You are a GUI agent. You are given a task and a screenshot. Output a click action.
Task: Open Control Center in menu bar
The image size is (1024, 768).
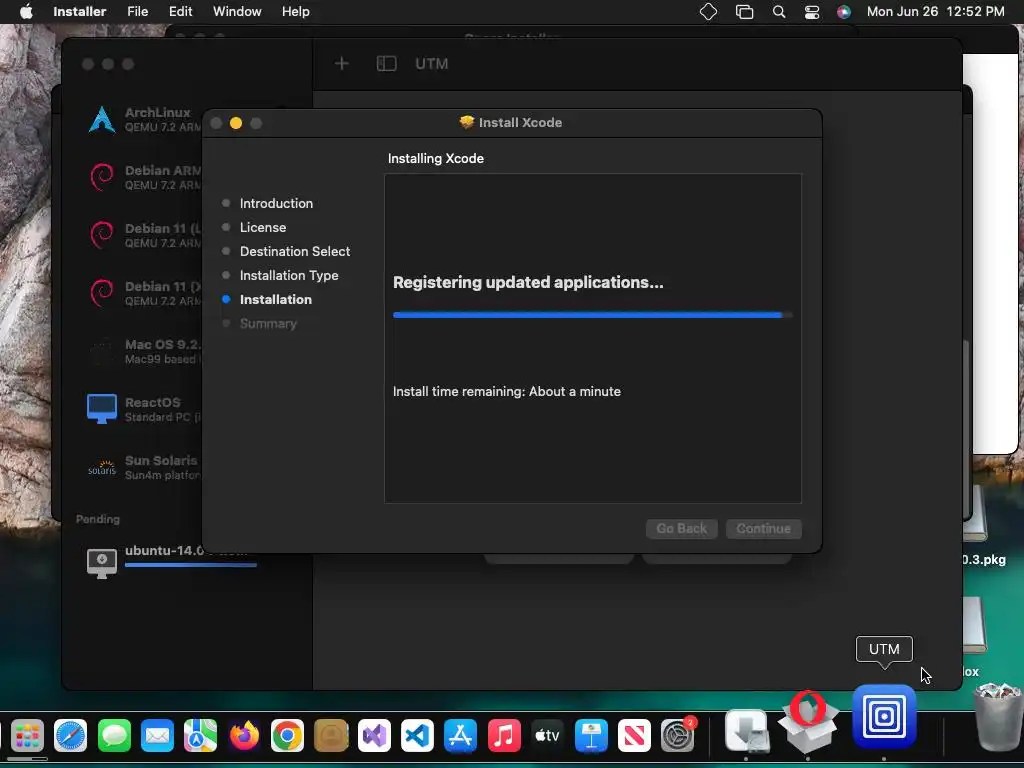[812, 12]
